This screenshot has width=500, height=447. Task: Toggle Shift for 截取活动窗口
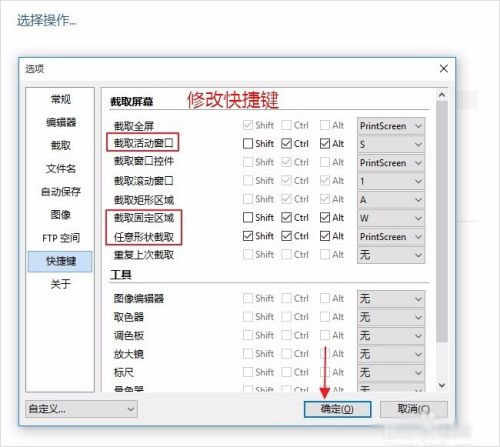(x=248, y=144)
